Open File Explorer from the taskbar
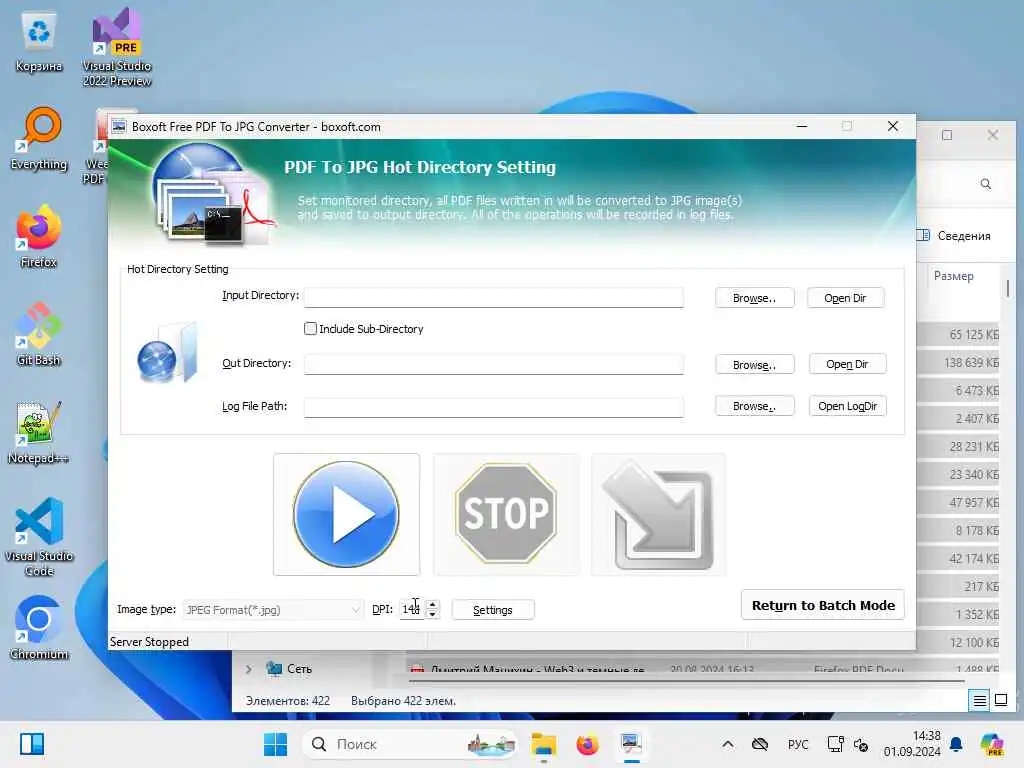 pos(543,744)
